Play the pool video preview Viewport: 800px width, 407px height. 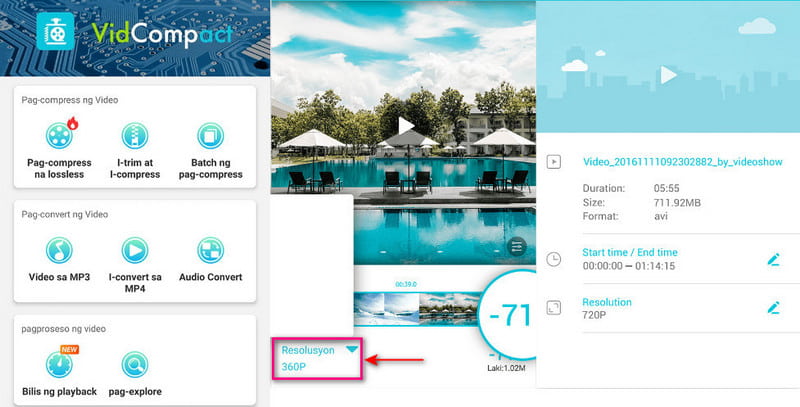click(x=403, y=126)
